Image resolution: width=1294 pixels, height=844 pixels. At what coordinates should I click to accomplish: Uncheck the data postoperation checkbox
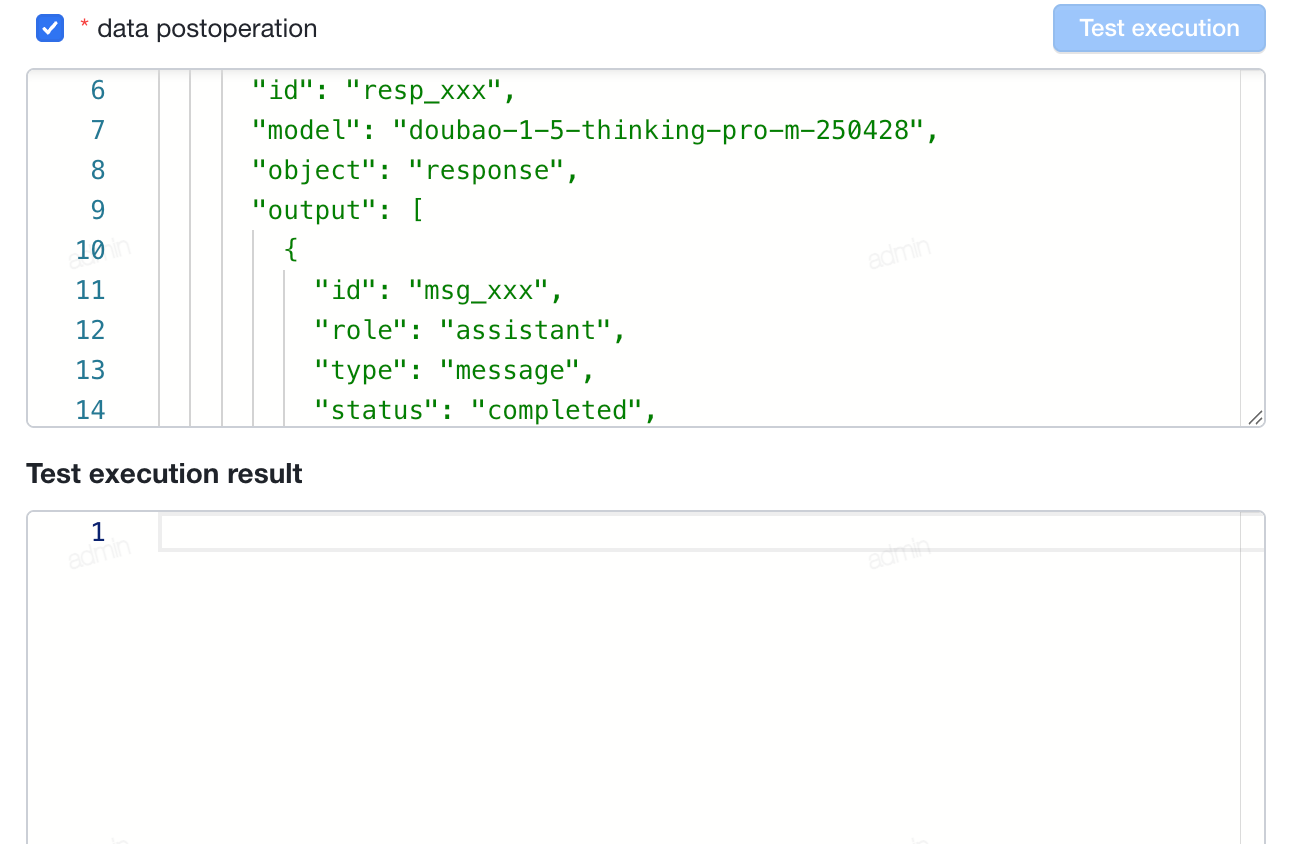[x=50, y=29]
